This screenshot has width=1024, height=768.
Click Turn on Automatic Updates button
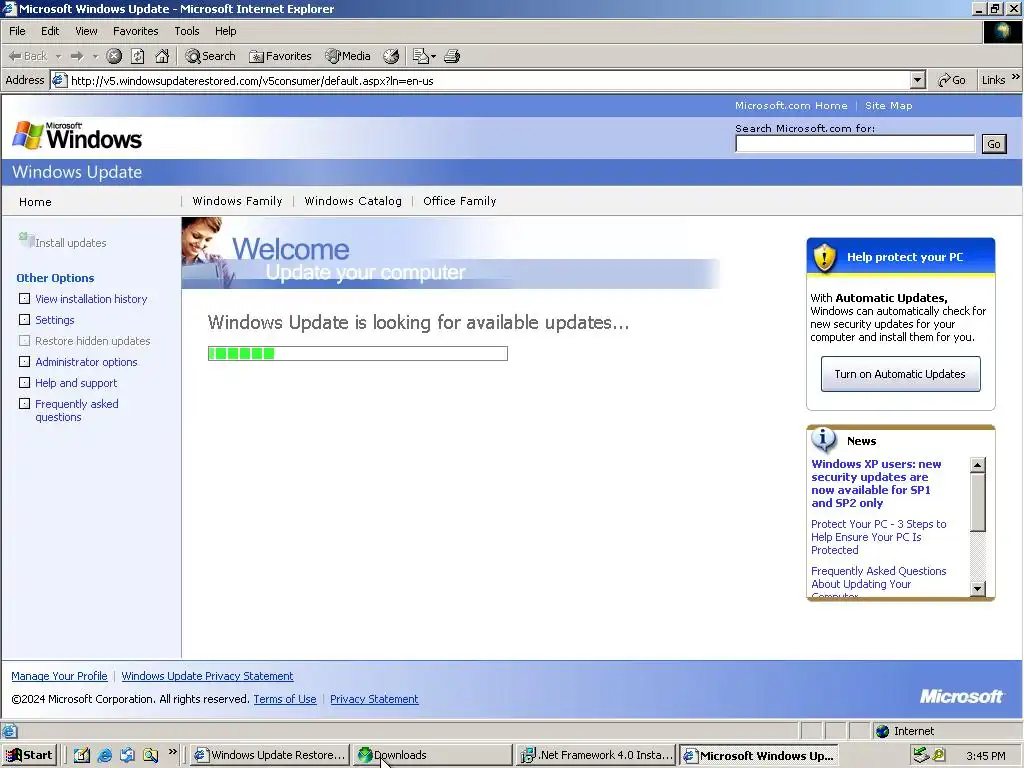900,374
